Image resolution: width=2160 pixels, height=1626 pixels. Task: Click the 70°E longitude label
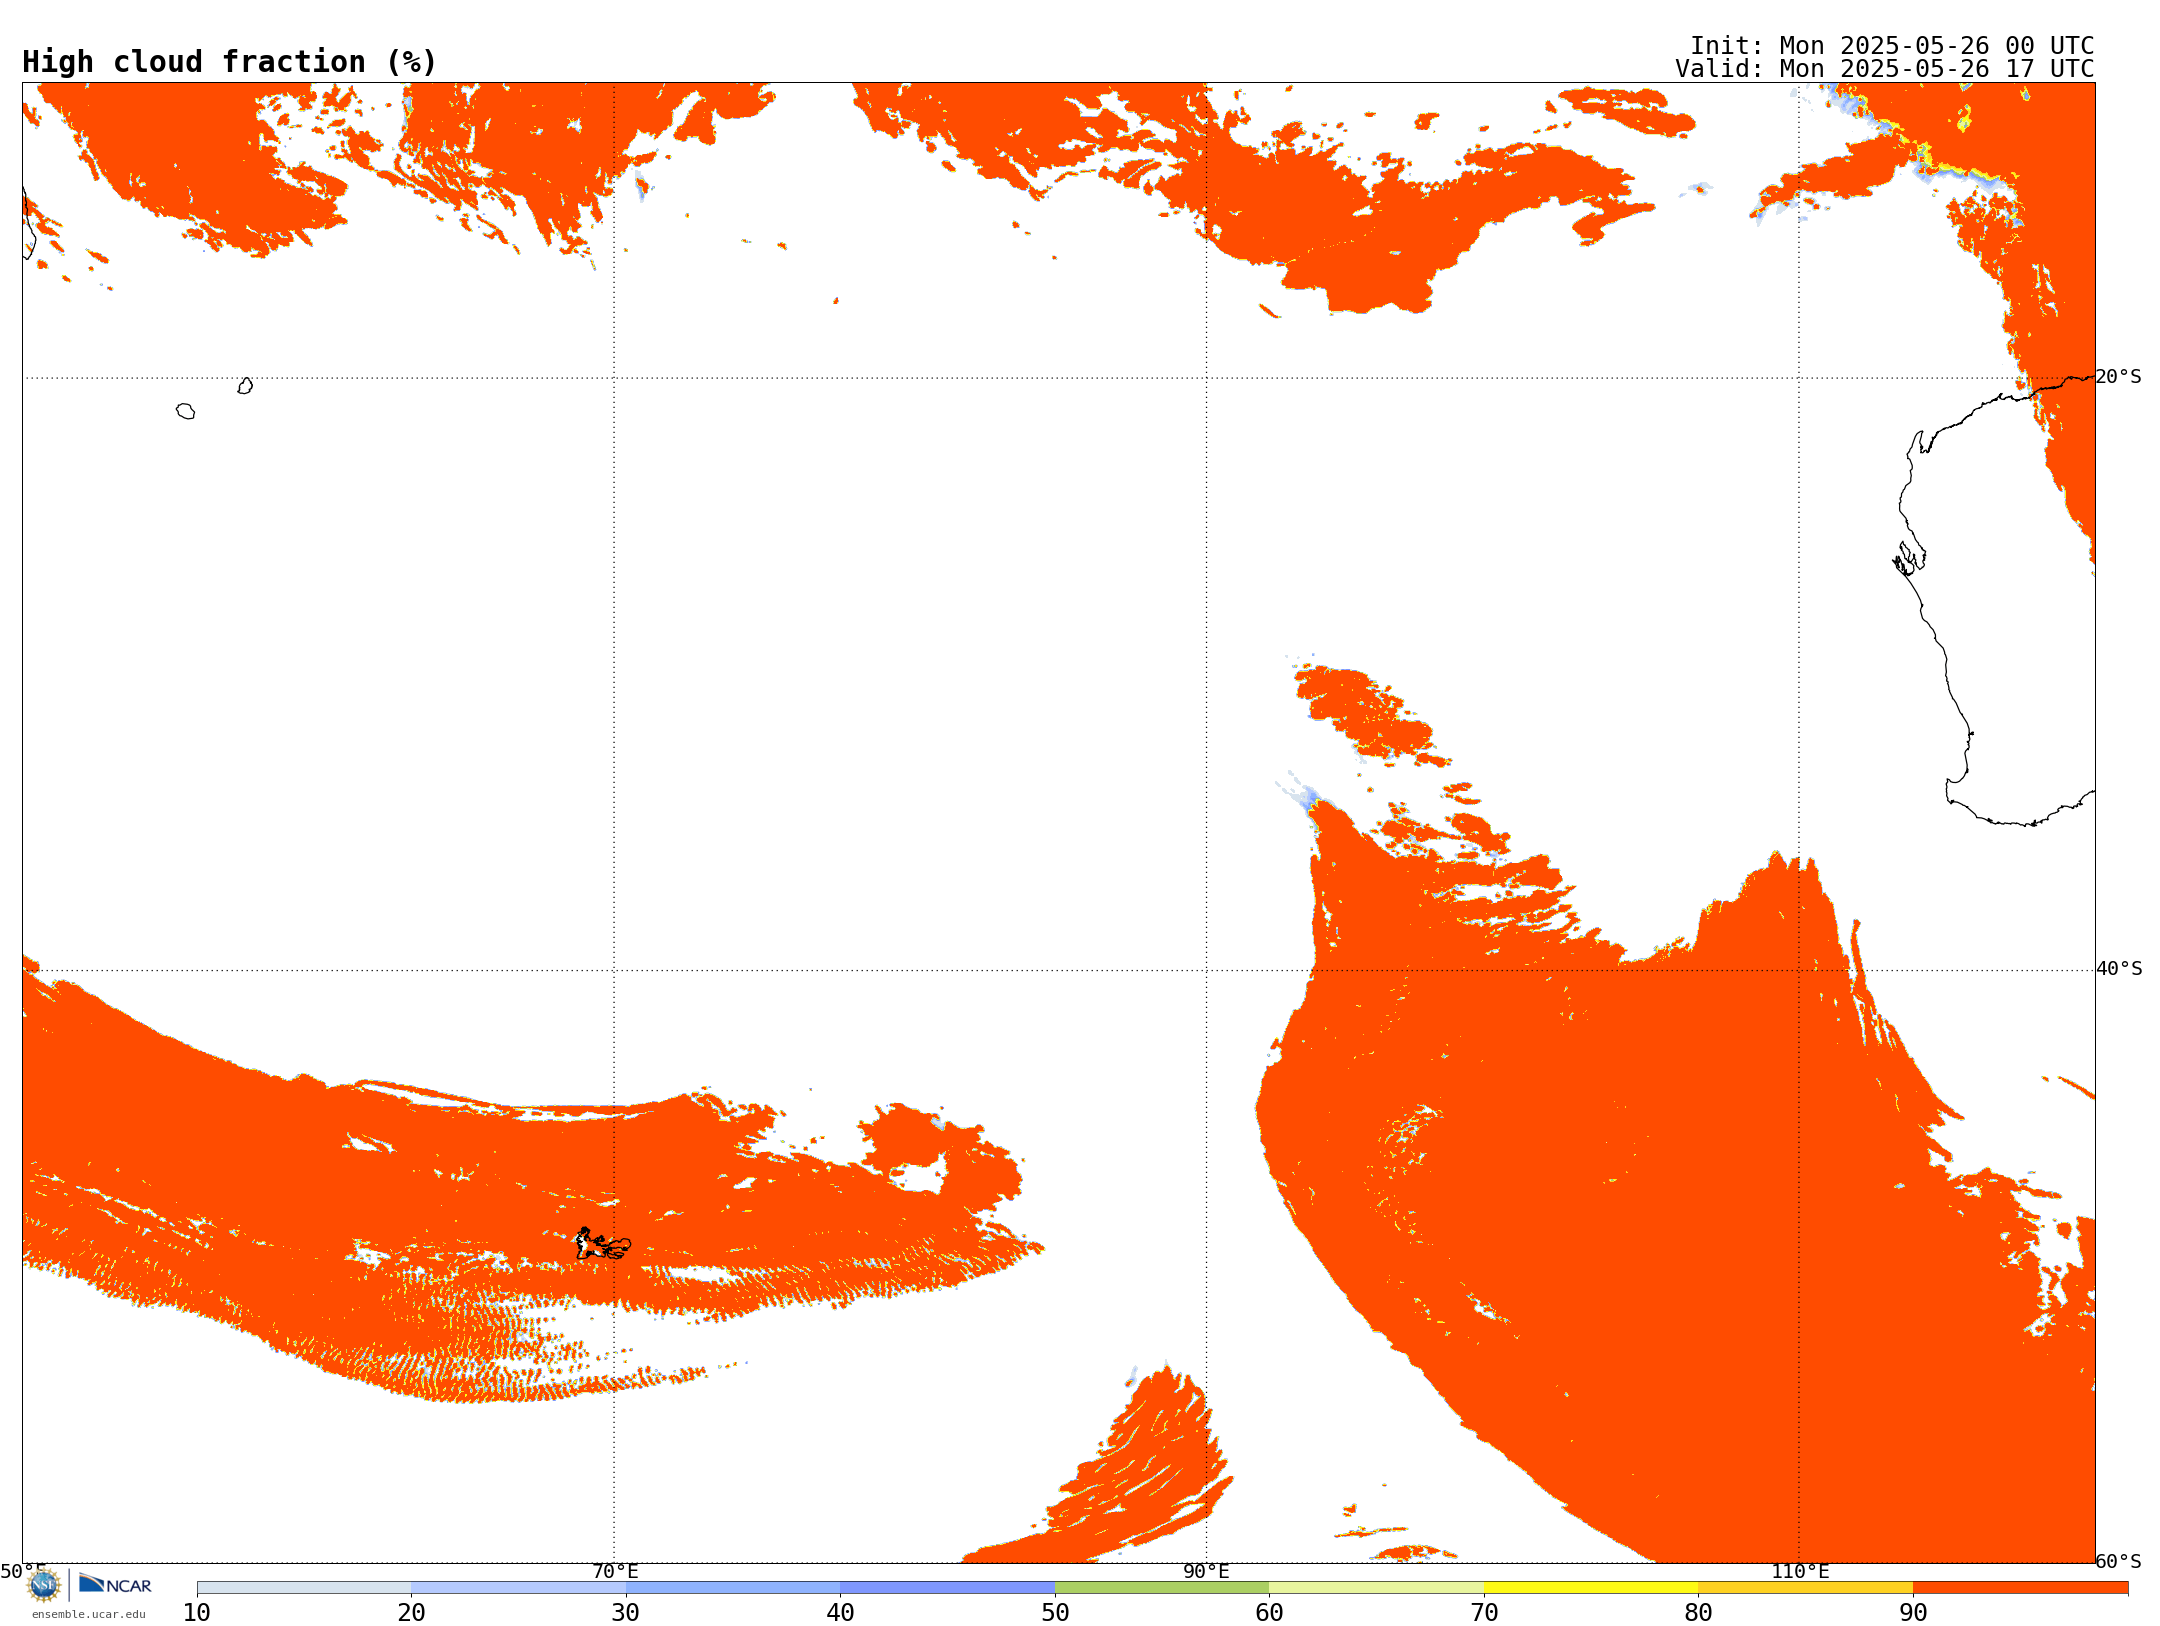[x=615, y=1572]
